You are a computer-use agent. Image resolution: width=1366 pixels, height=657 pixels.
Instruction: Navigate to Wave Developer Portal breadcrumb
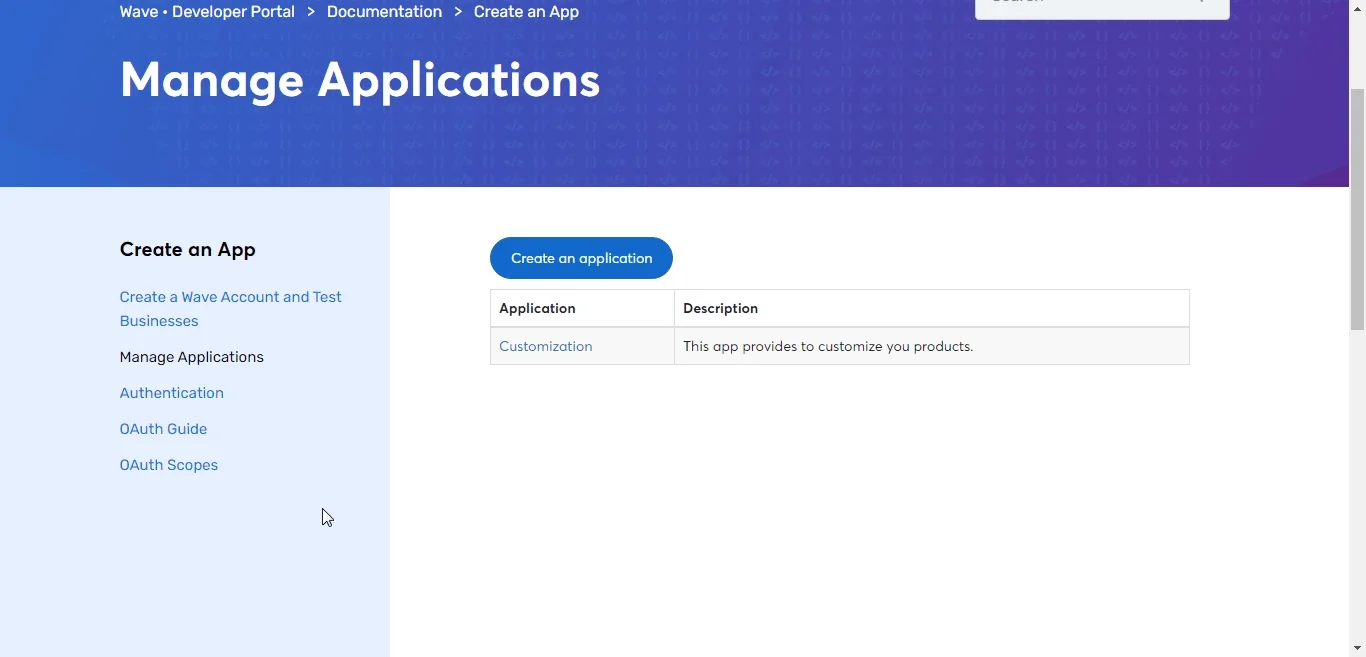(207, 12)
